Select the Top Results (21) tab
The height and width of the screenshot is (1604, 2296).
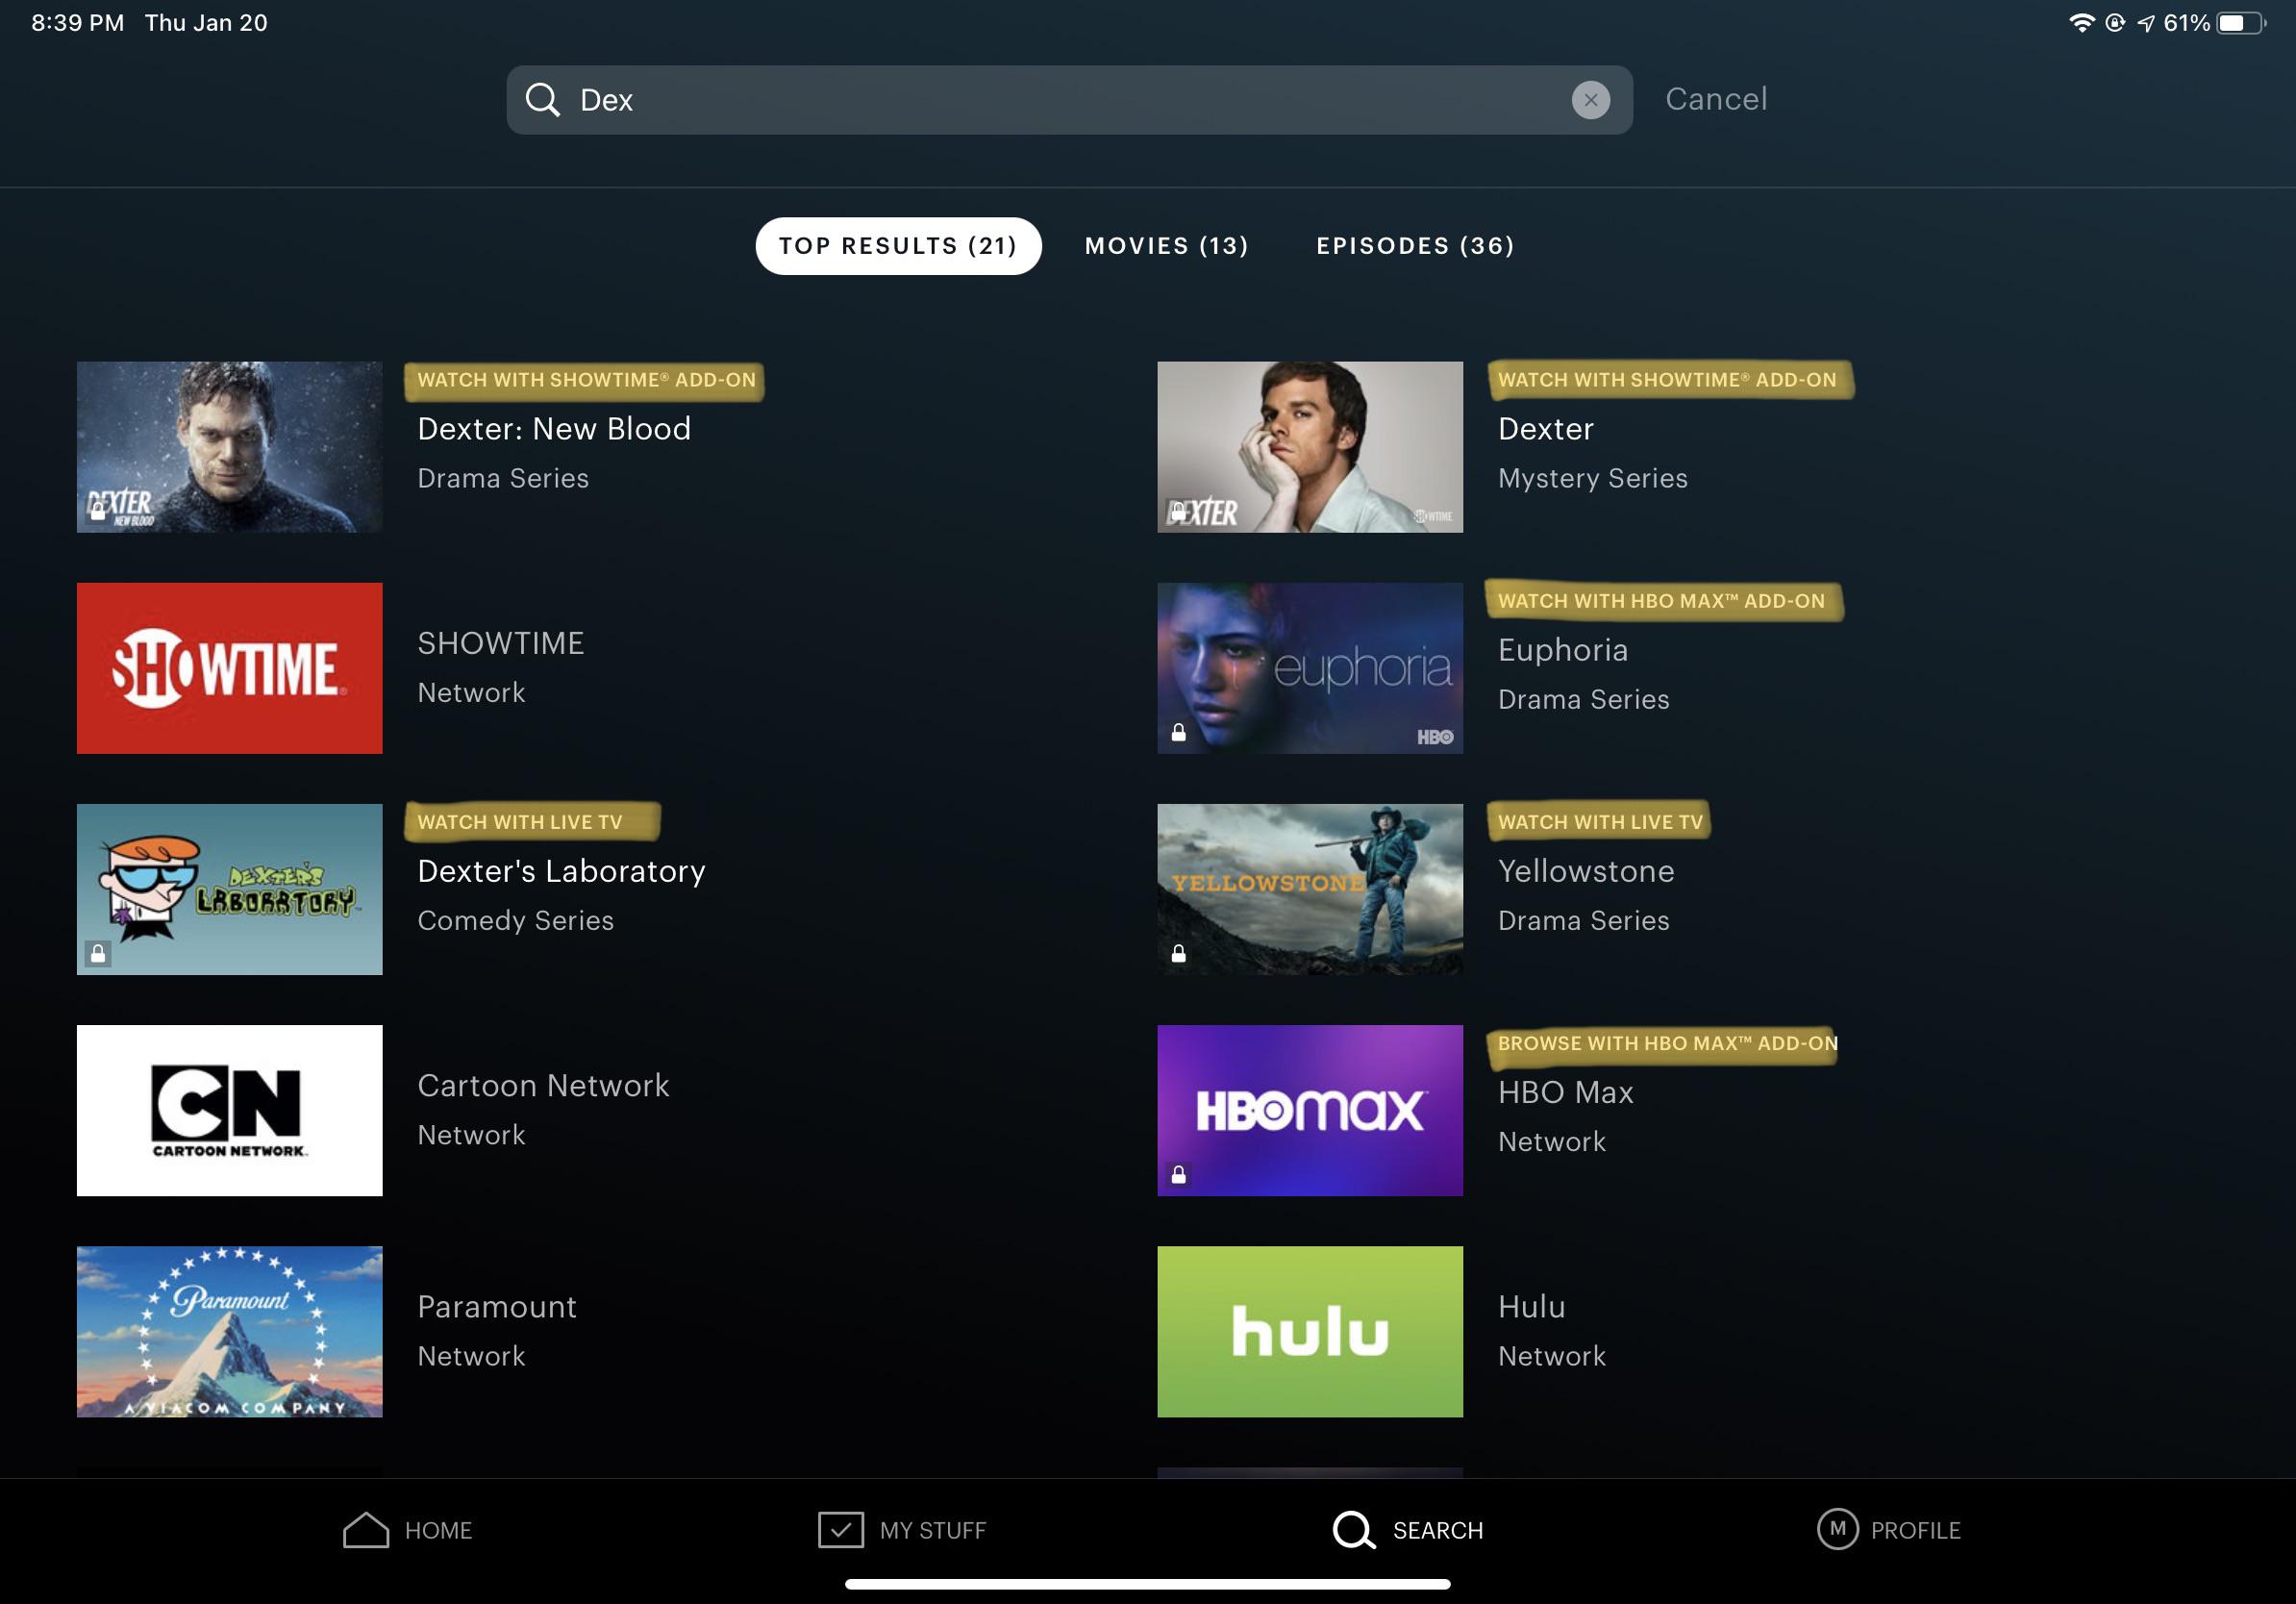tap(897, 245)
